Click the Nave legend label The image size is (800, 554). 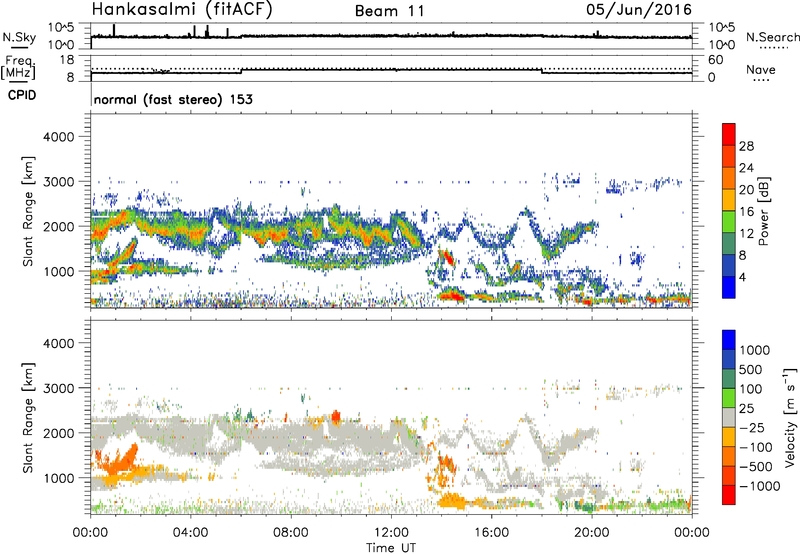pyautogui.click(x=761, y=69)
